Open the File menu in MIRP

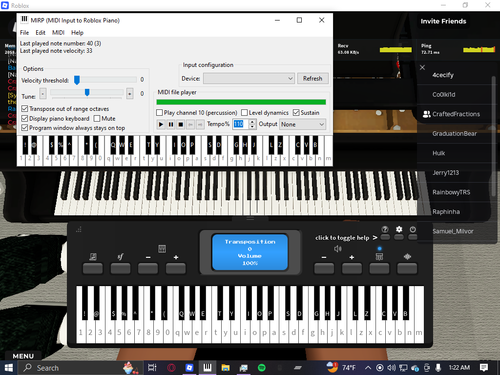(24, 33)
